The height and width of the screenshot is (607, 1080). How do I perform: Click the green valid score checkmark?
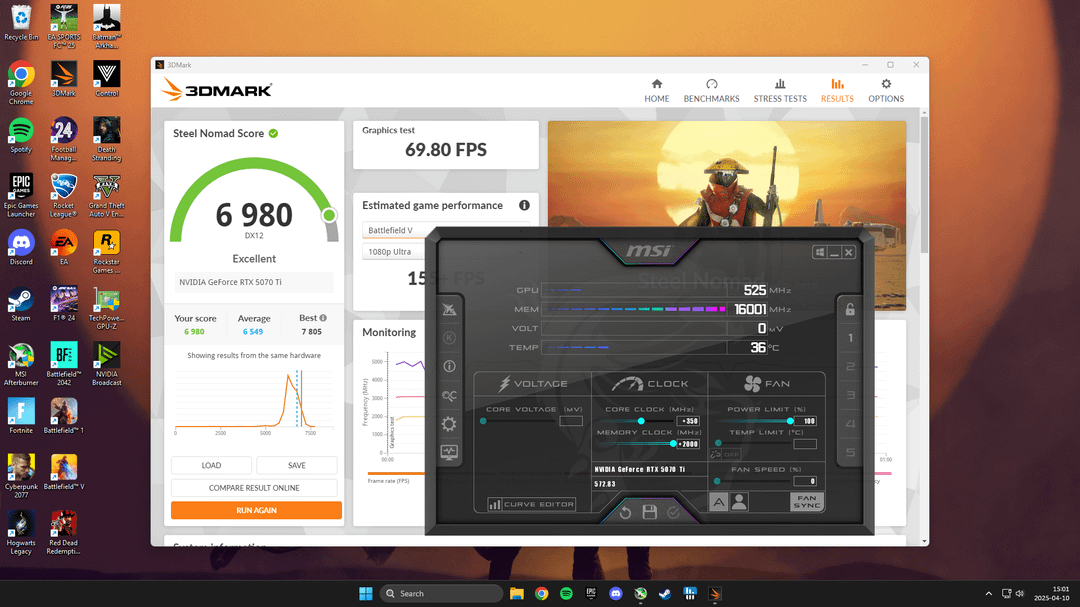[x=273, y=133]
